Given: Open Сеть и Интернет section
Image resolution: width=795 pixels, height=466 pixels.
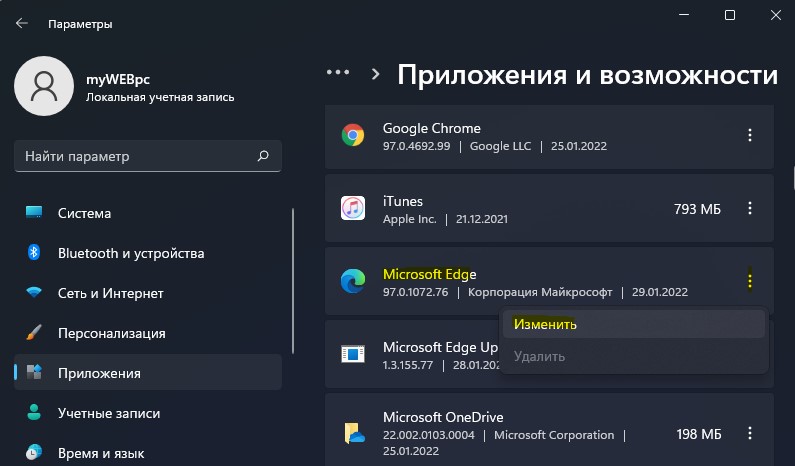Looking at the screenshot, I should coord(148,293).
